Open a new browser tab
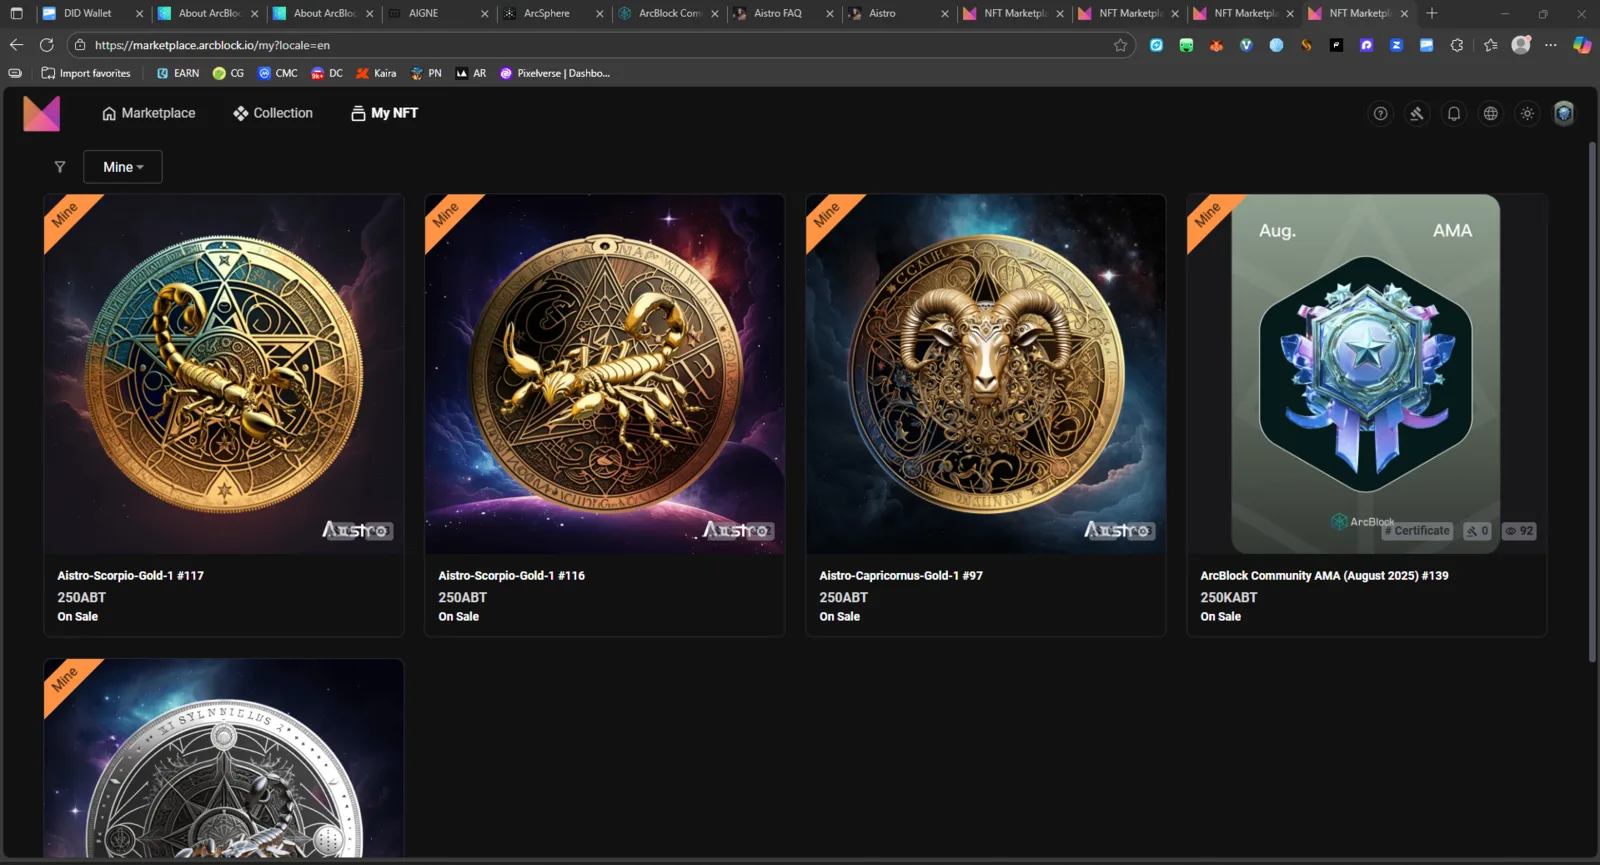1600x865 pixels. [1432, 13]
